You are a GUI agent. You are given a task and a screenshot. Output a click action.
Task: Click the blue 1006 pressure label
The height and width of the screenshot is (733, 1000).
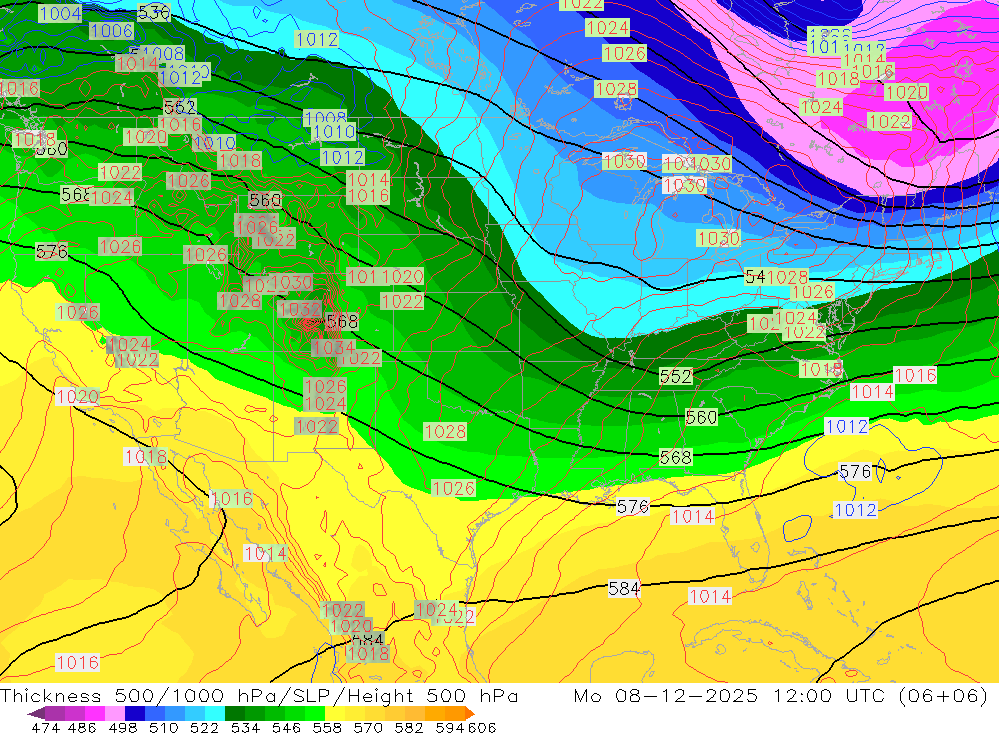click(112, 31)
